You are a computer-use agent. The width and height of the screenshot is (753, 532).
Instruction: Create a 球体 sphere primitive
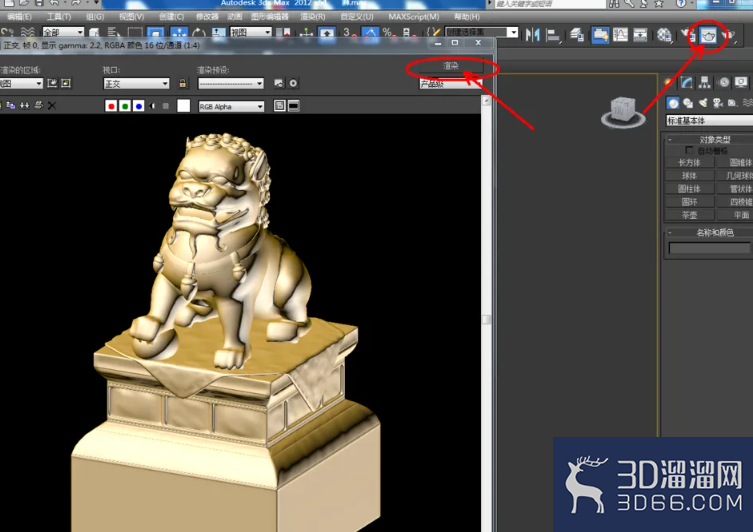click(689, 176)
